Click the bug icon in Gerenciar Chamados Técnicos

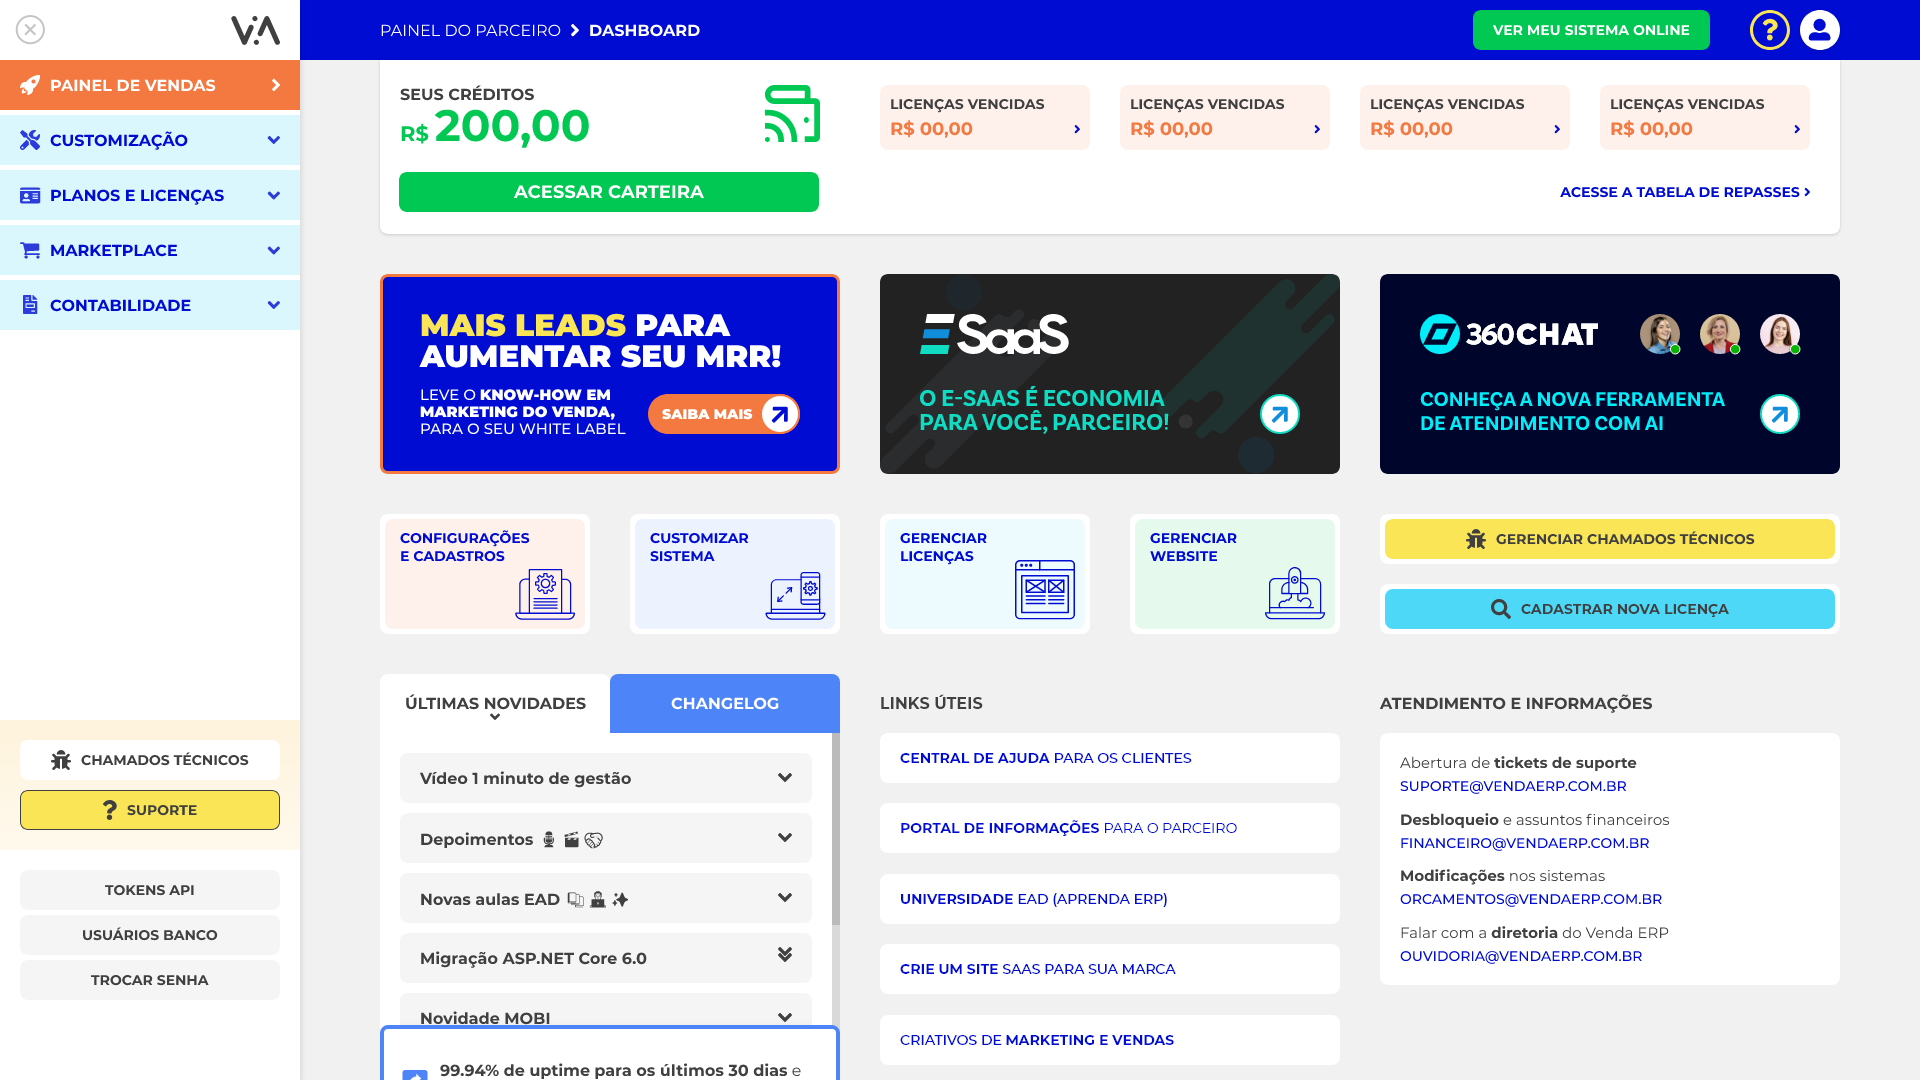click(x=1475, y=539)
